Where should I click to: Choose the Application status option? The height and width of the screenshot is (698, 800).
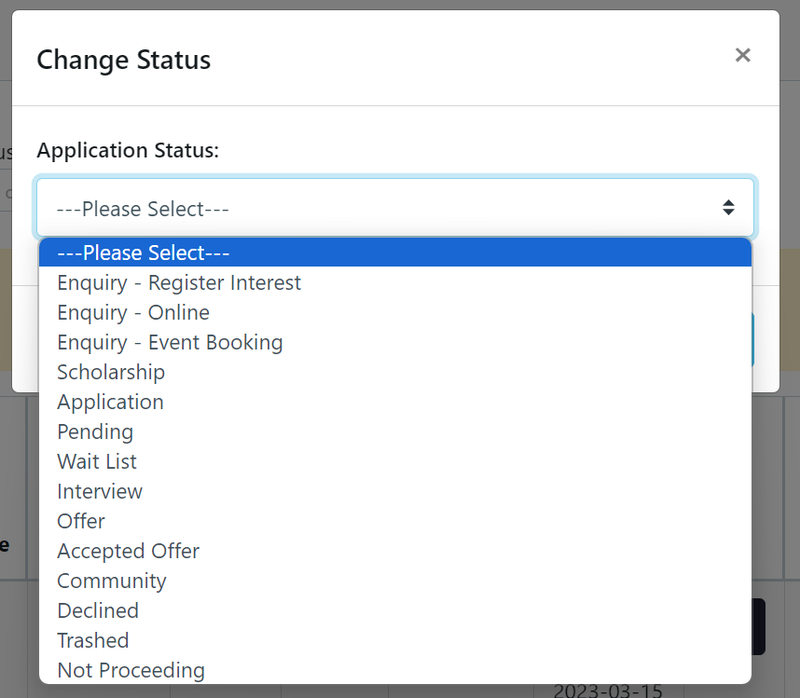110,402
